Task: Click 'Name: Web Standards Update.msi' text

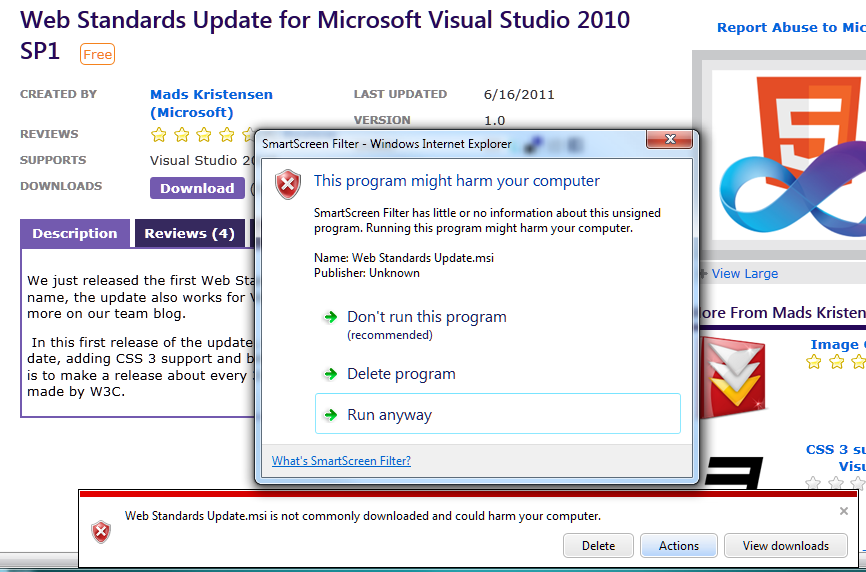Action: point(404,258)
